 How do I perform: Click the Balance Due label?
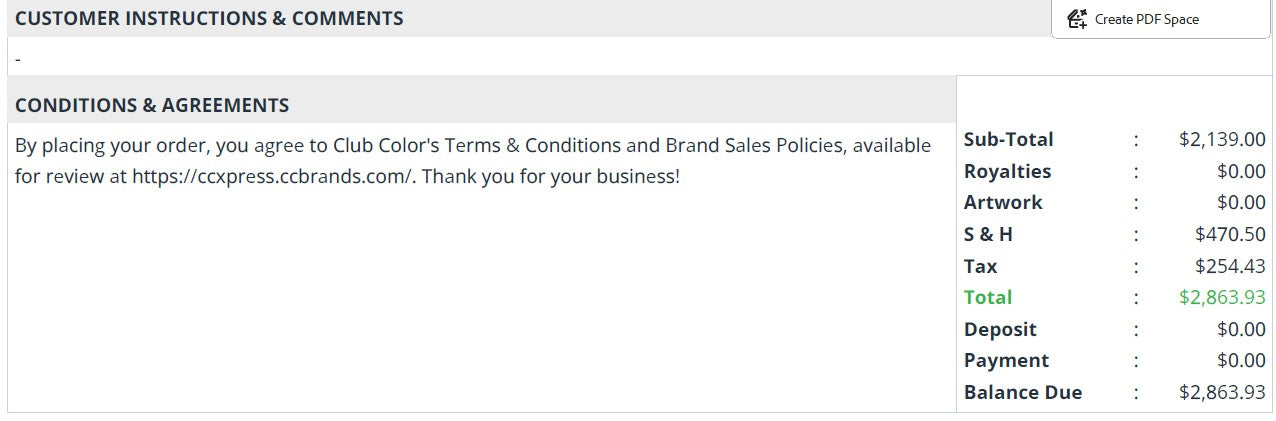coord(1023,392)
